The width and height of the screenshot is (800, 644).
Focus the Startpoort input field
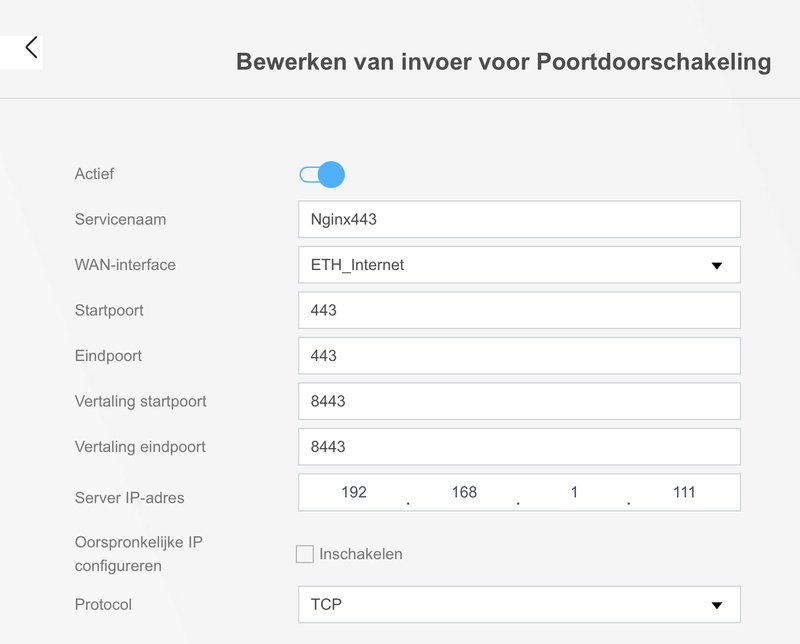(x=519, y=310)
